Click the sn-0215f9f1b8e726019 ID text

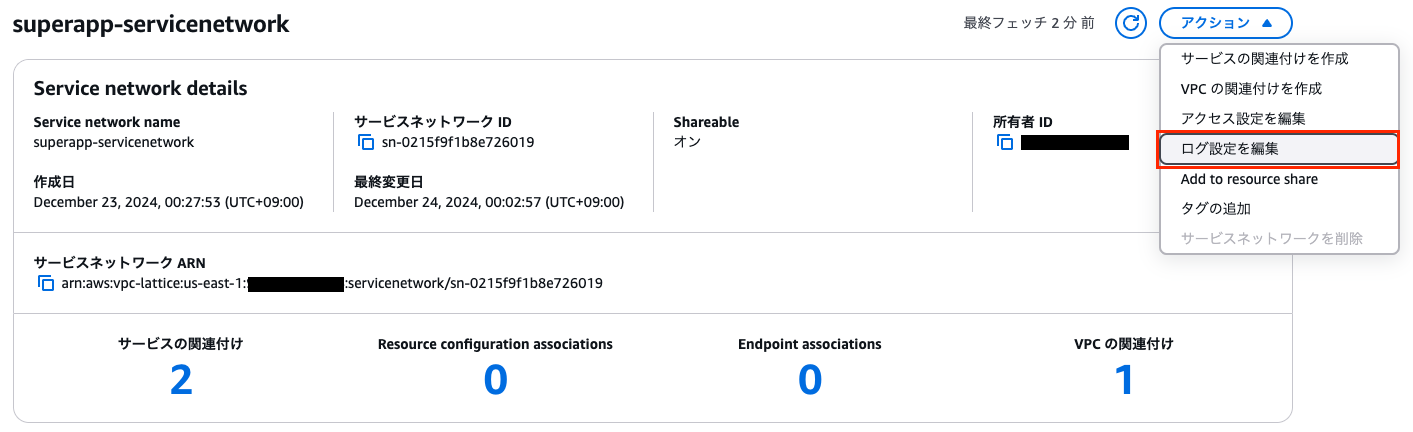click(458, 142)
